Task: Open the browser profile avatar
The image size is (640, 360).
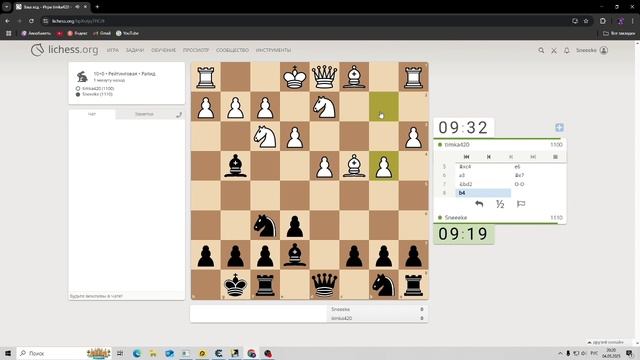Action: 620,21
